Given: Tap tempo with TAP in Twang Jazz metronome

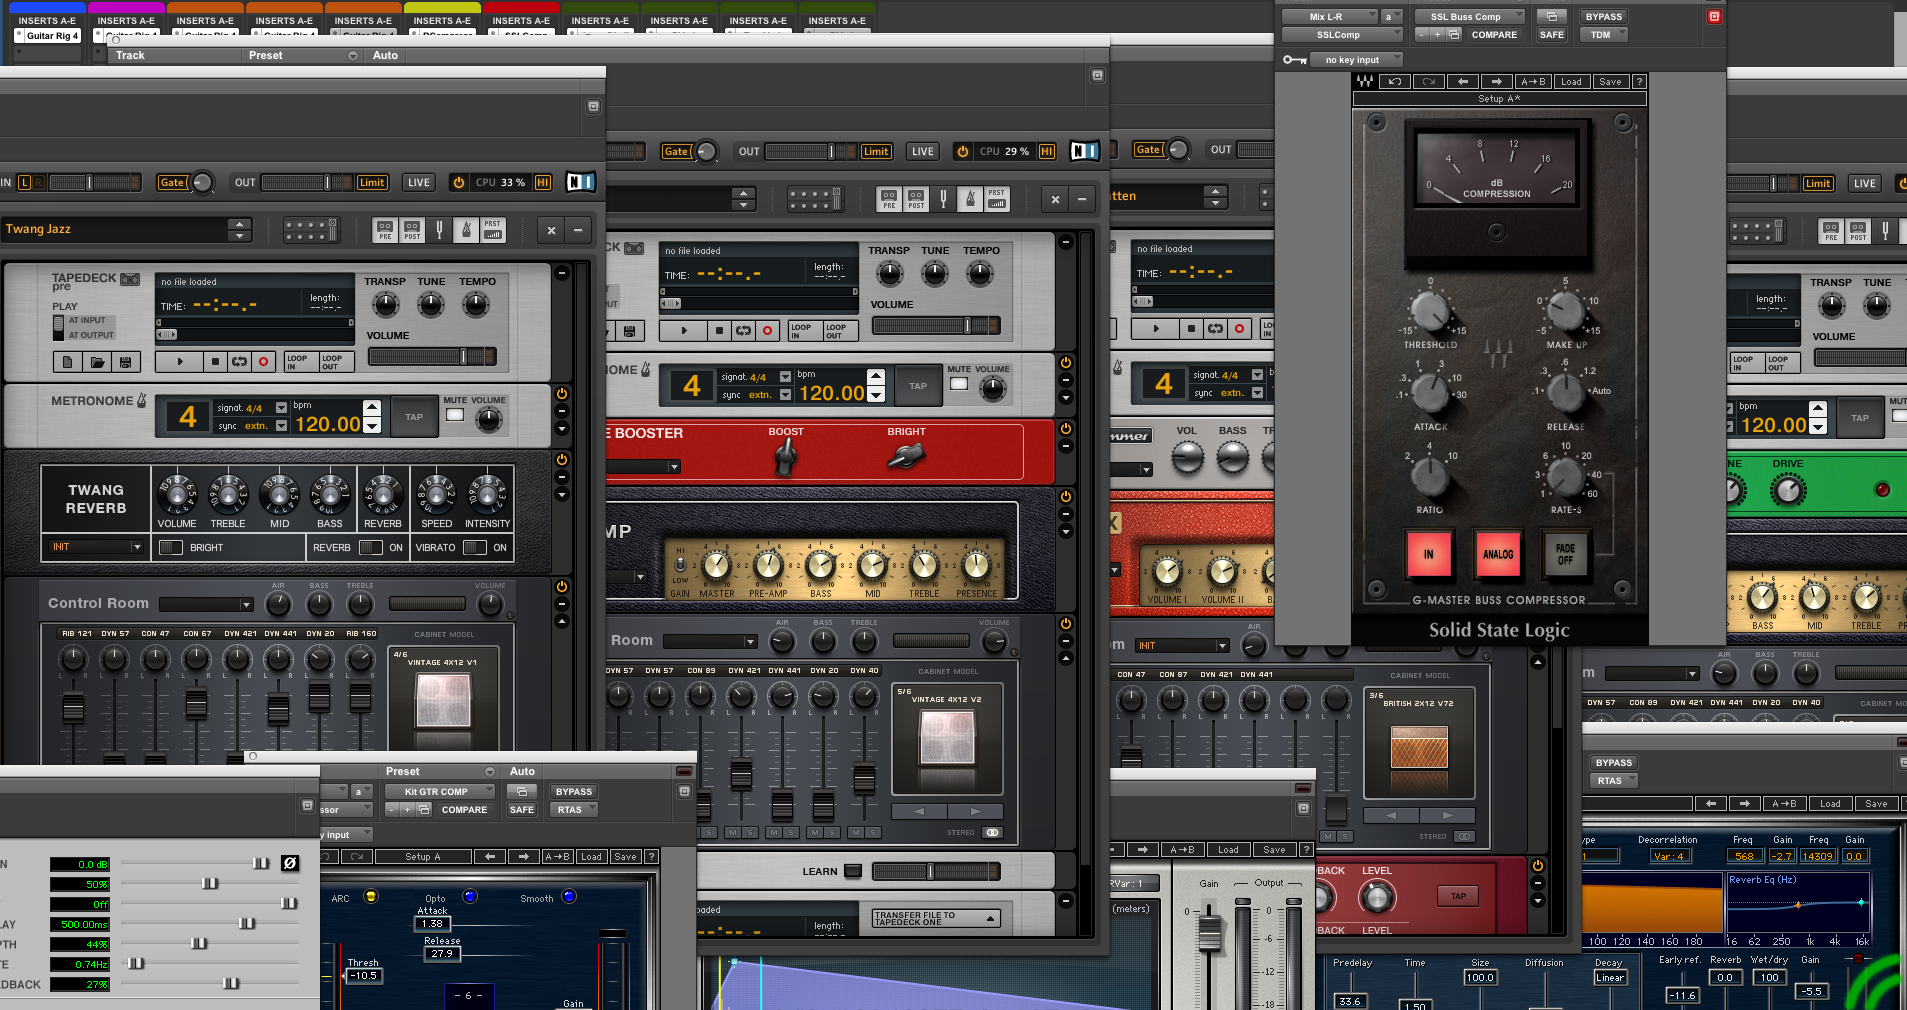Looking at the screenshot, I should pos(414,417).
